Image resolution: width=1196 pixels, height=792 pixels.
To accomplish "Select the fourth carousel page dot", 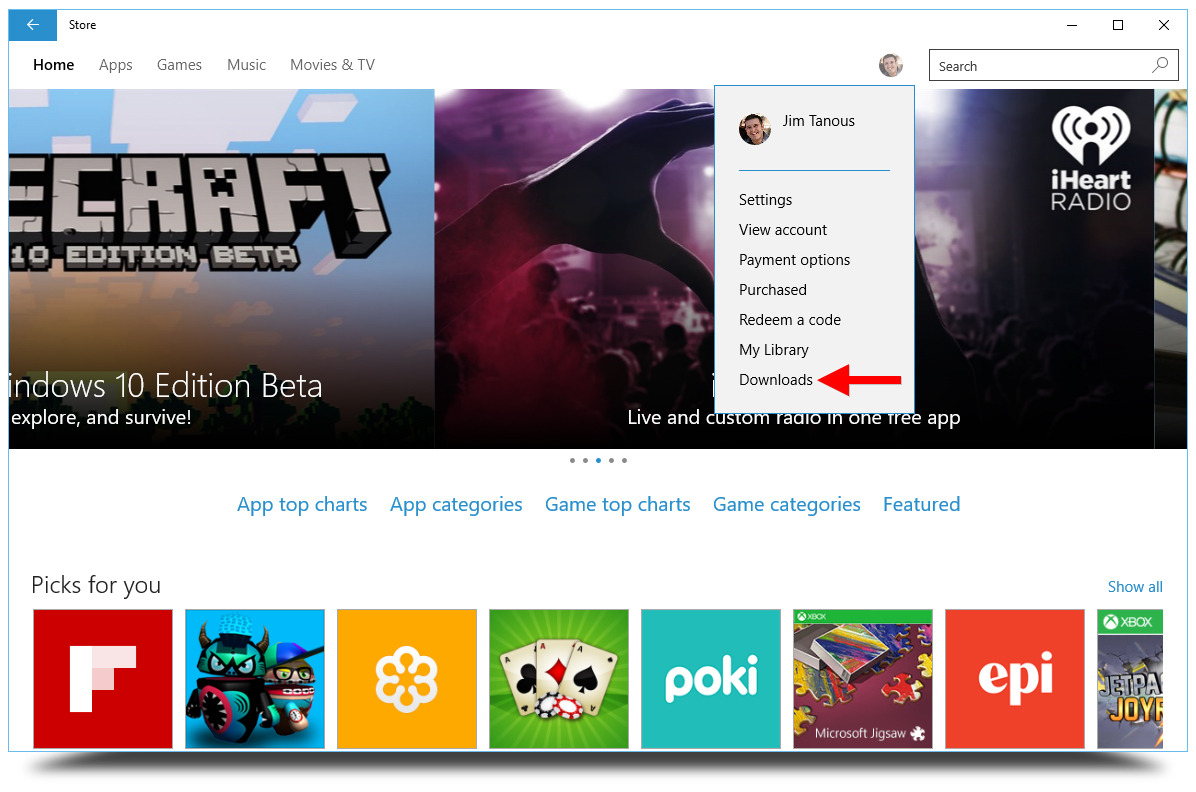I will pyautogui.click(x=611, y=460).
